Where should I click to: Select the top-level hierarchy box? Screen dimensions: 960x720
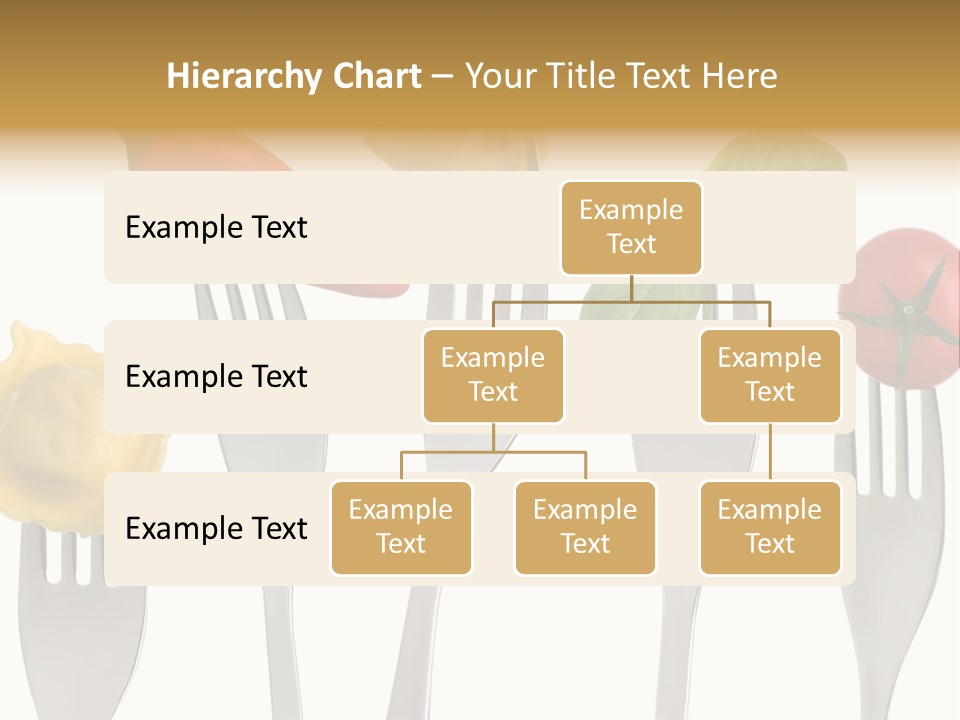631,228
